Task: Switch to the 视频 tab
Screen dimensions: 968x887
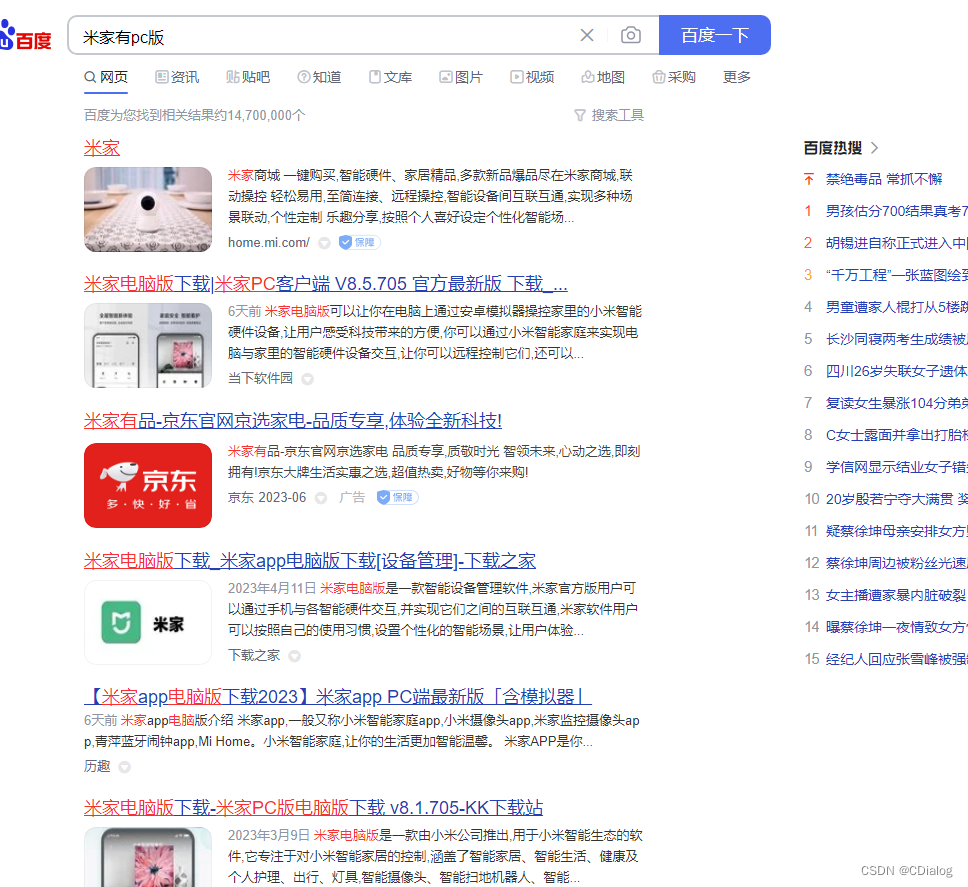Action: coord(532,77)
